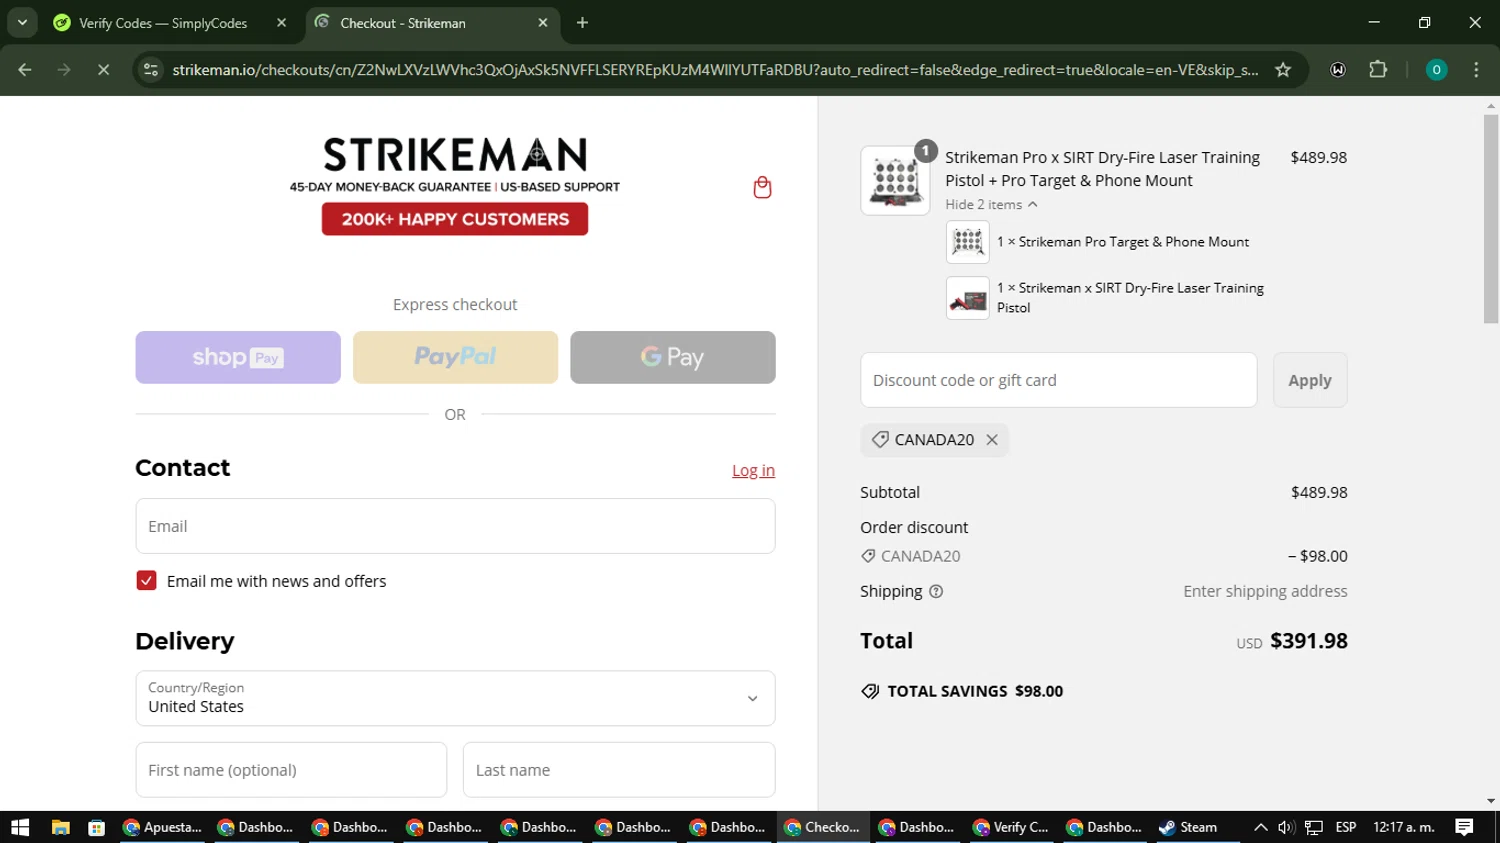This screenshot has height=843, width=1500.
Task: View site information icon in address bar
Action: coord(151,70)
